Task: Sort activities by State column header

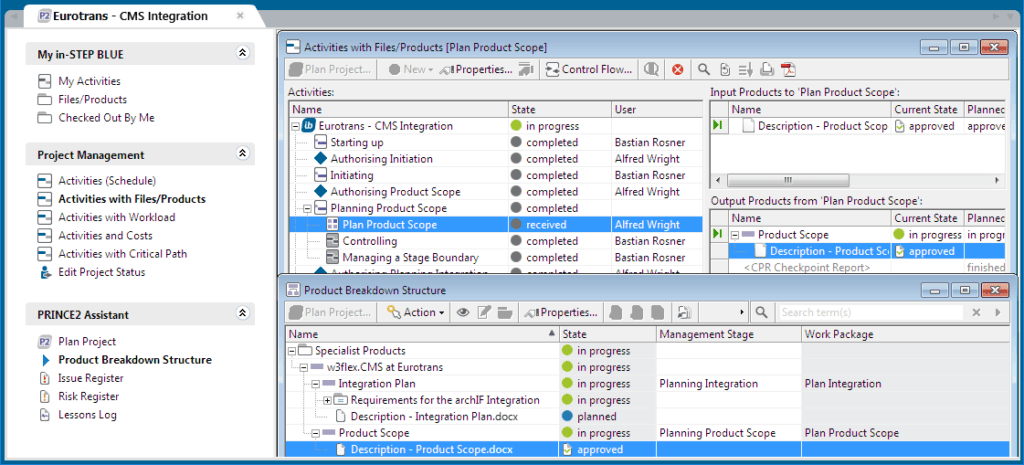Action: [x=559, y=110]
